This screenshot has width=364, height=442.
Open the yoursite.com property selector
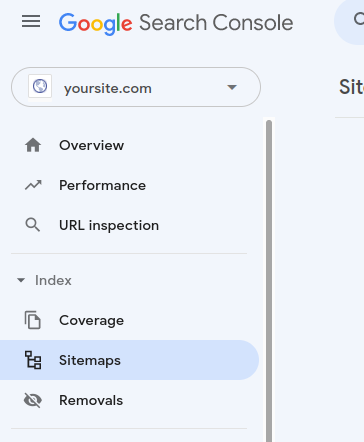point(136,87)
